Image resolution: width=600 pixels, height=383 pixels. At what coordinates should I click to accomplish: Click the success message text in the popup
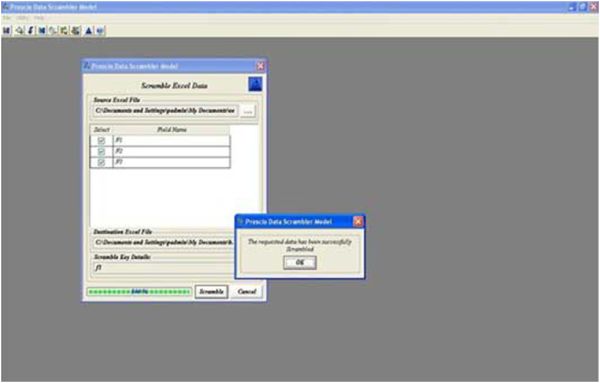click(x=300, y=245)
